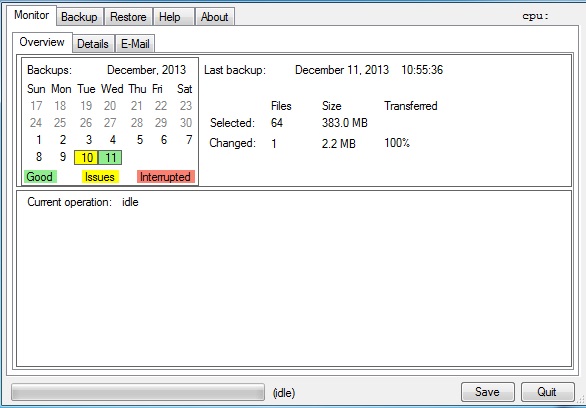Click the yellow Issues legend label

pyautogui.click(x=100, y=177)
